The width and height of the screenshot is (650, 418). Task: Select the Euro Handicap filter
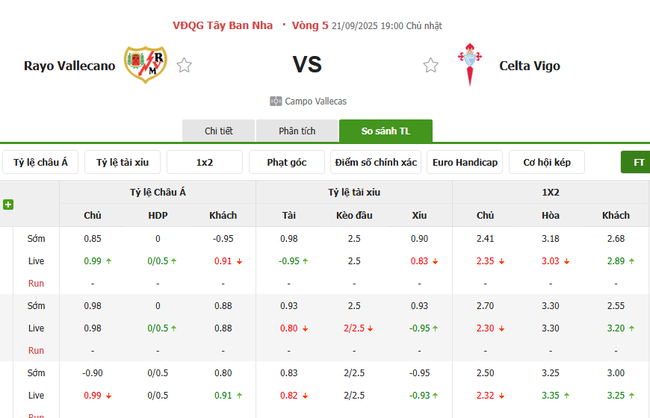click(465, 162)
